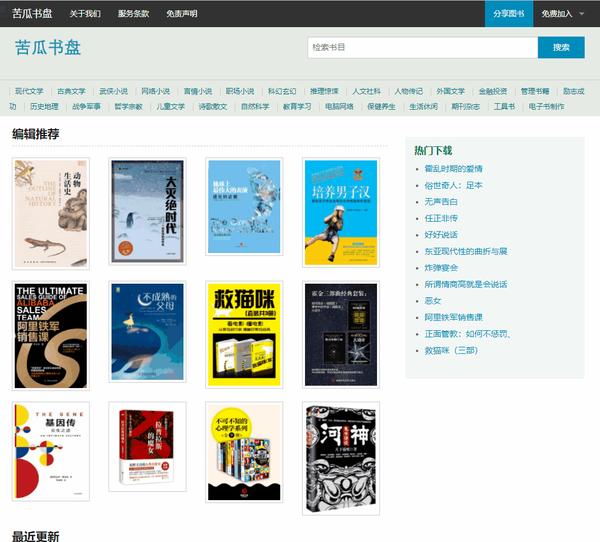Open hot download 霍乱时期的爱情
This screenshot has width=600, height=542.
(x=453, y=169)
